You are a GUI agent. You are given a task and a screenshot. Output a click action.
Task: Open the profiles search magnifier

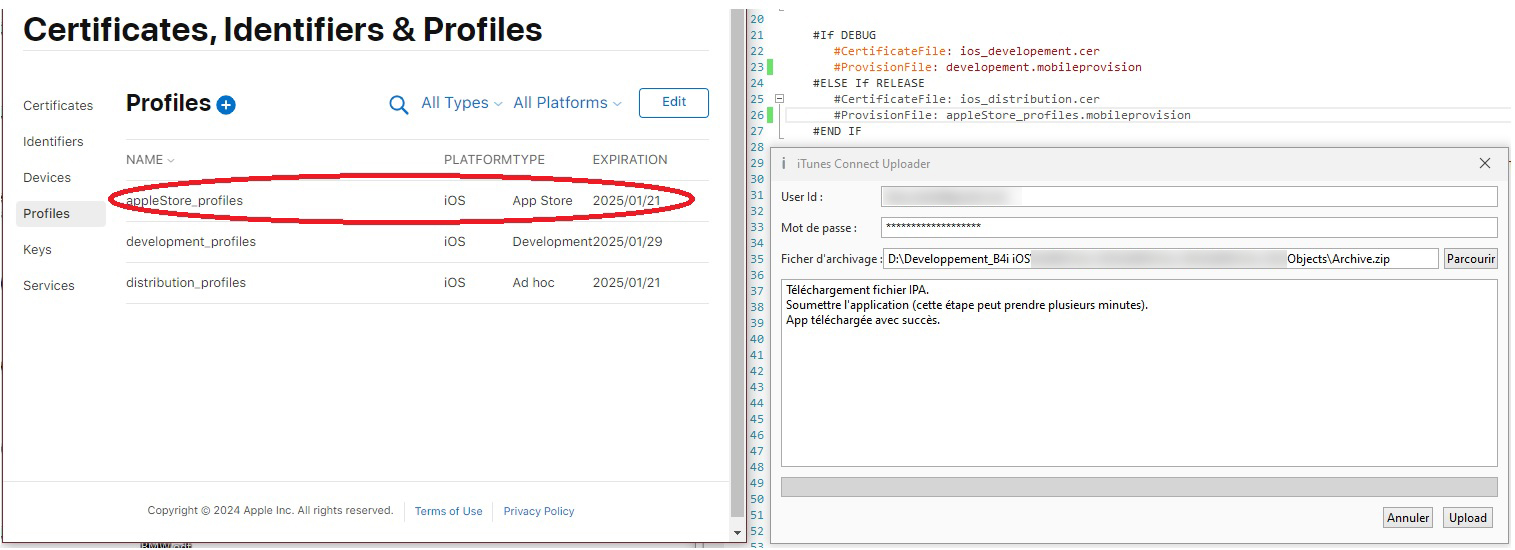click(398, 105)
